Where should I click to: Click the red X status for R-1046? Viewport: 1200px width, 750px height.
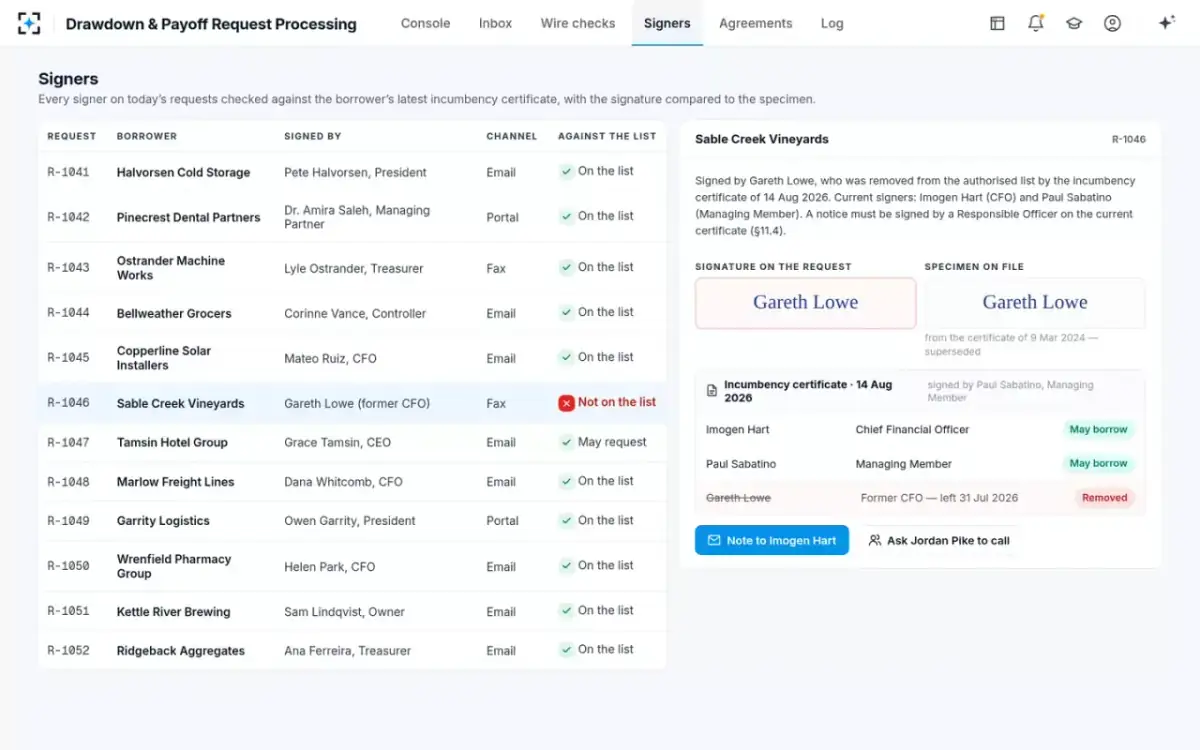[x=566, y=403]
